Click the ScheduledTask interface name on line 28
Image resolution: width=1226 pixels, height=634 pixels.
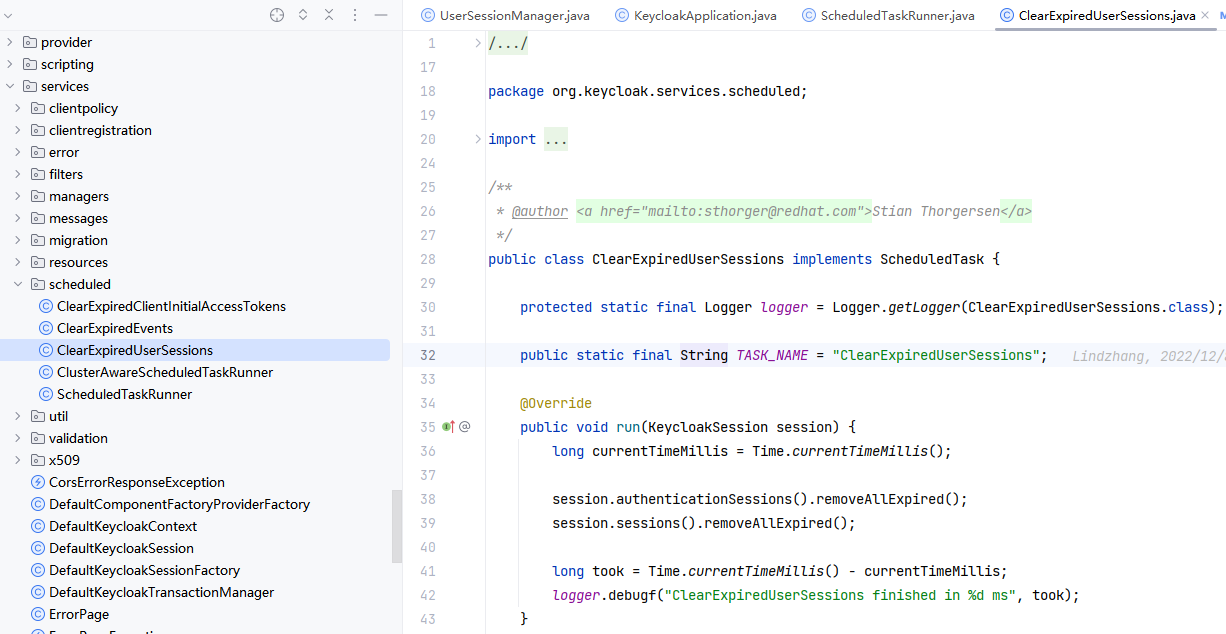pyautogui.click(x=932, y=259)
